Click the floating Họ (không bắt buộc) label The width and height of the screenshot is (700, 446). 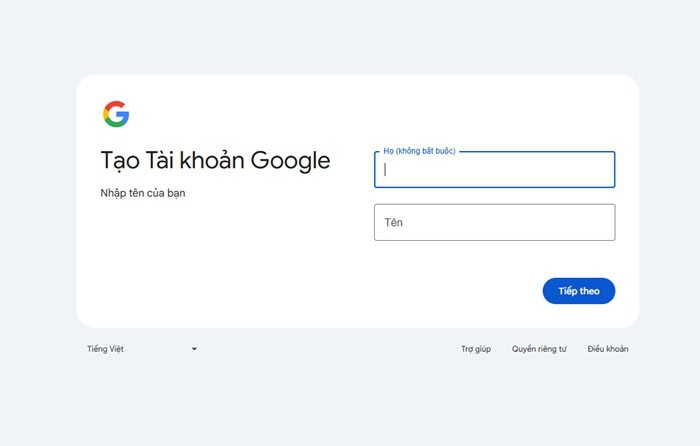coord(419,151)
